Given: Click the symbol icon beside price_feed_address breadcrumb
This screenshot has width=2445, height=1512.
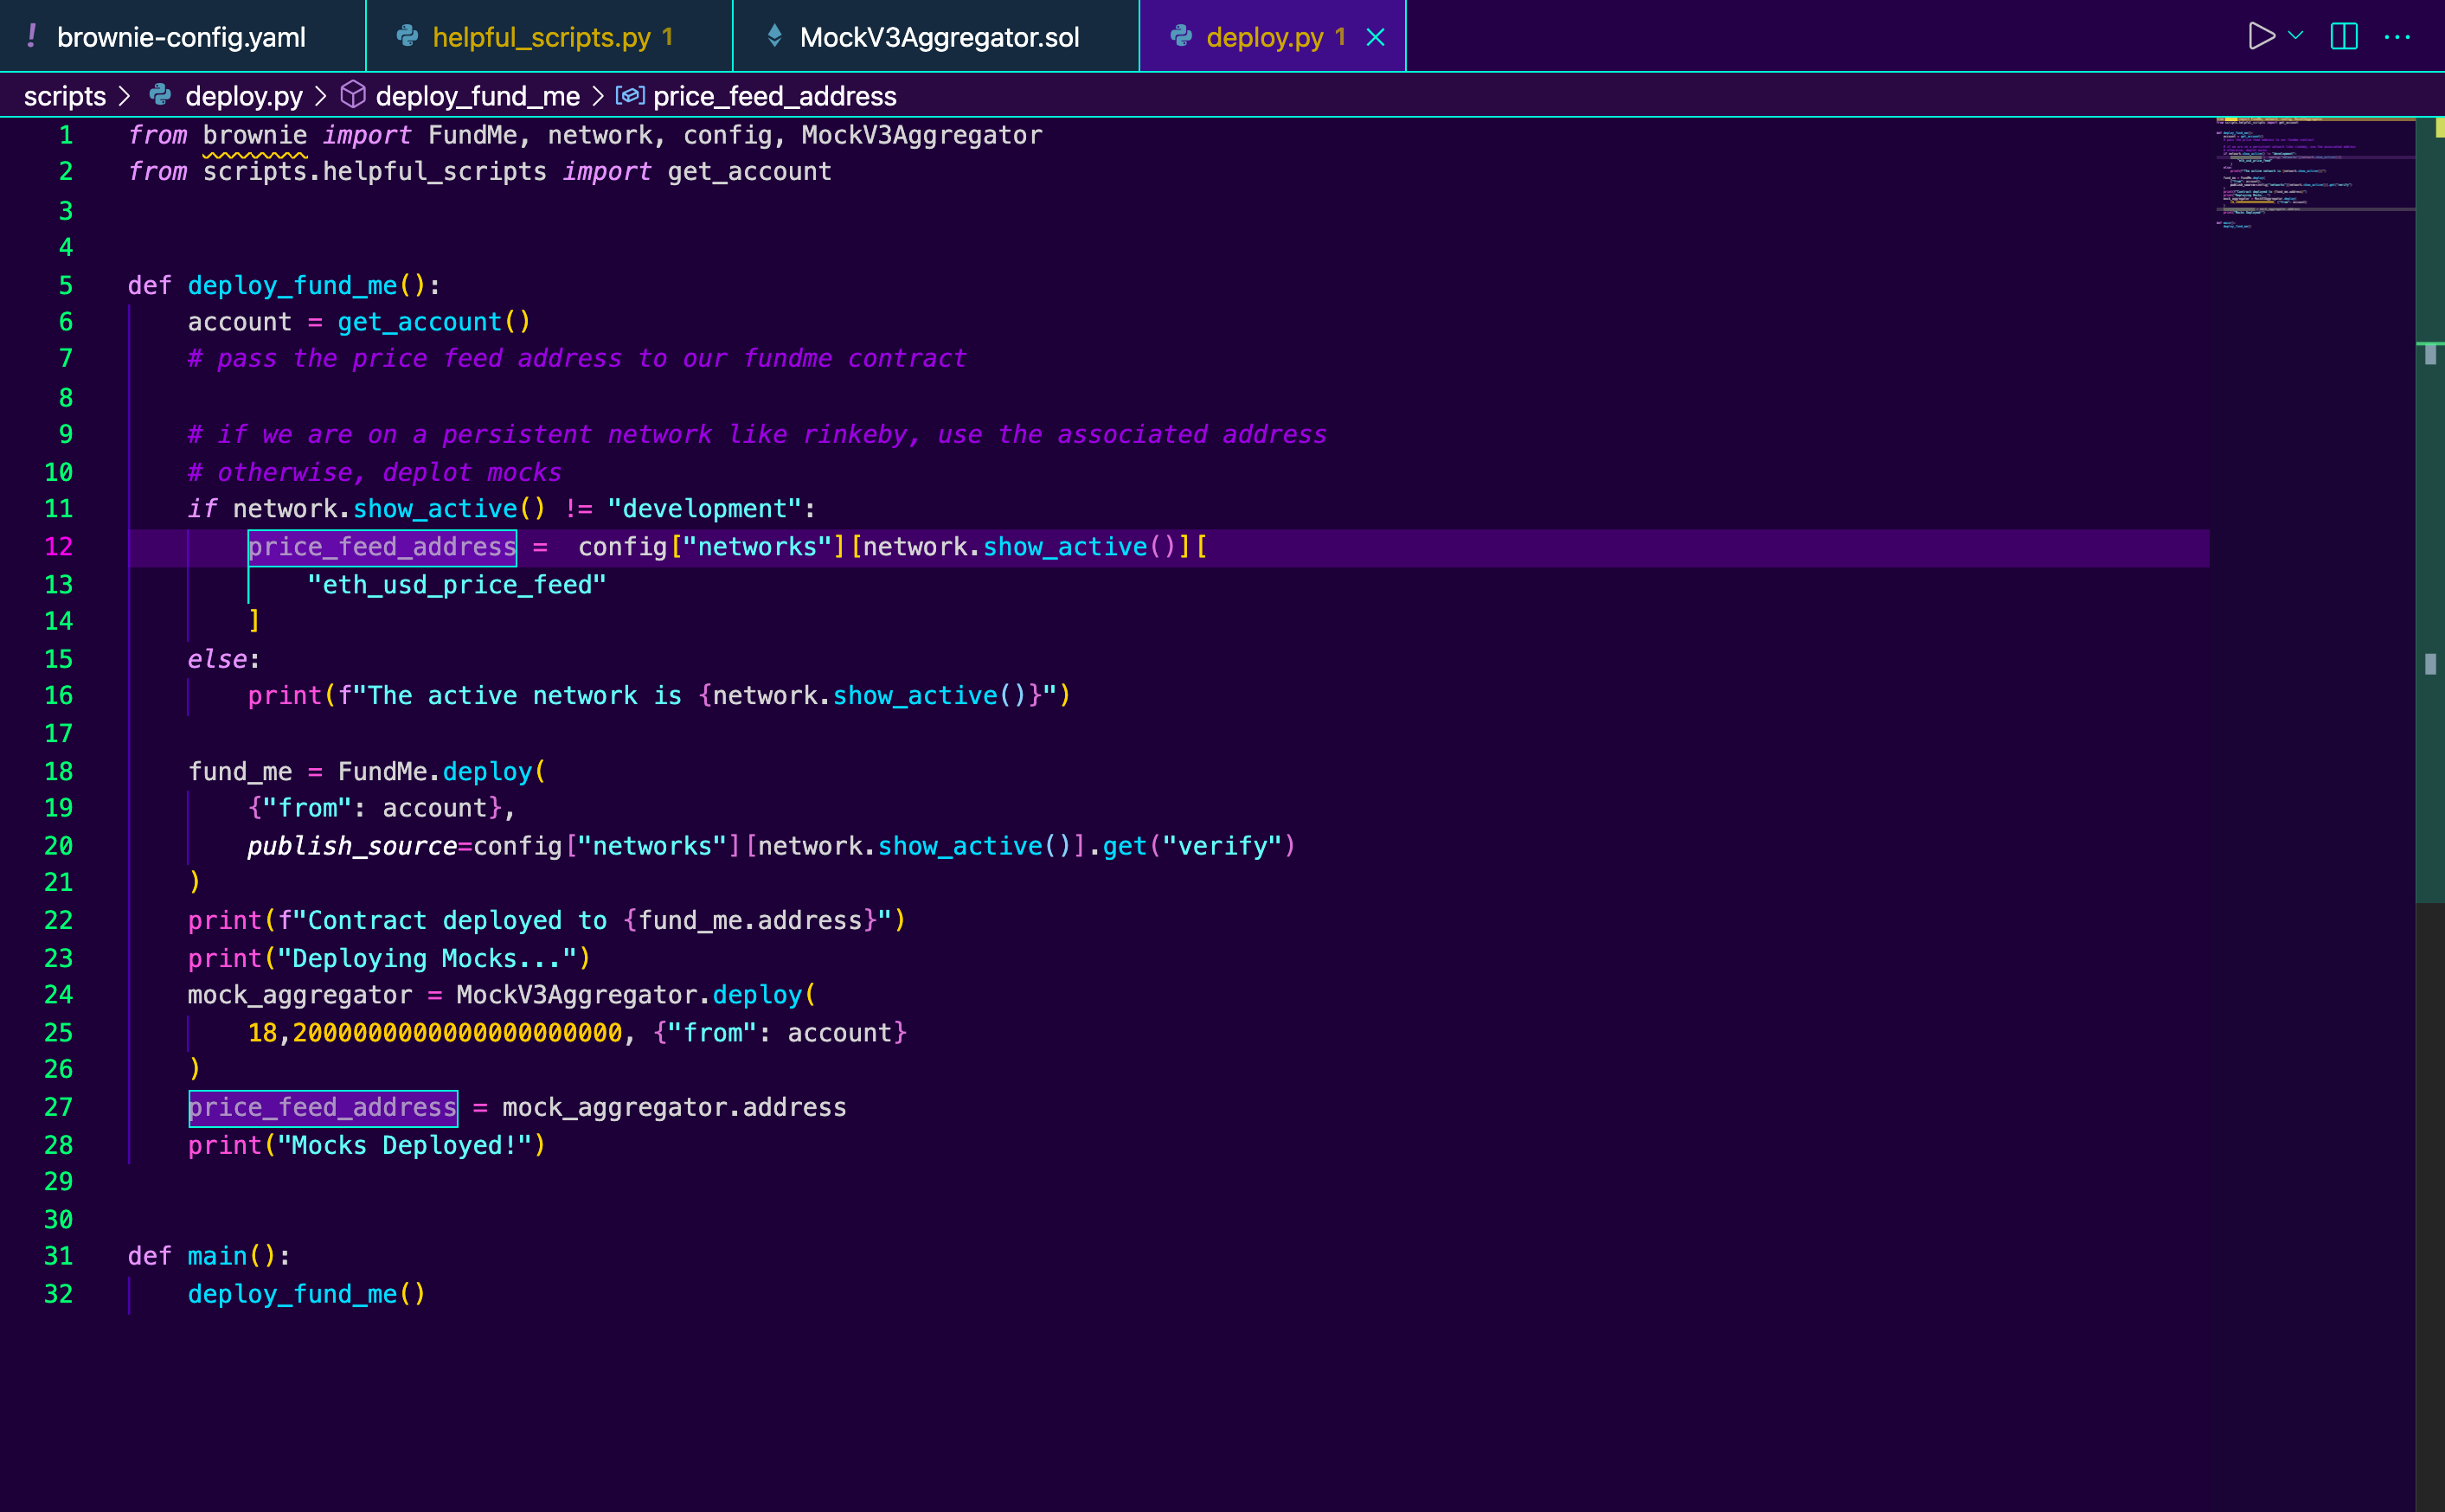Looking at the screenshot, I should coord(630,95).
